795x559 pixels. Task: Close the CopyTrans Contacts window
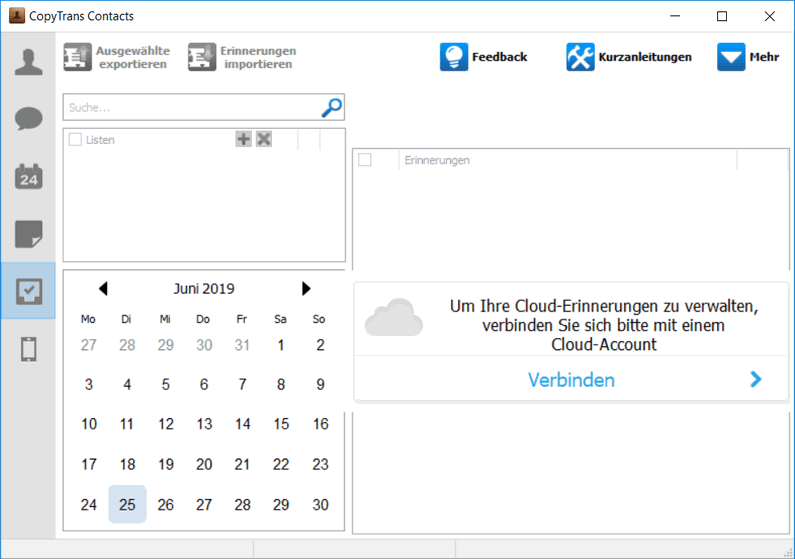[770, 16]
